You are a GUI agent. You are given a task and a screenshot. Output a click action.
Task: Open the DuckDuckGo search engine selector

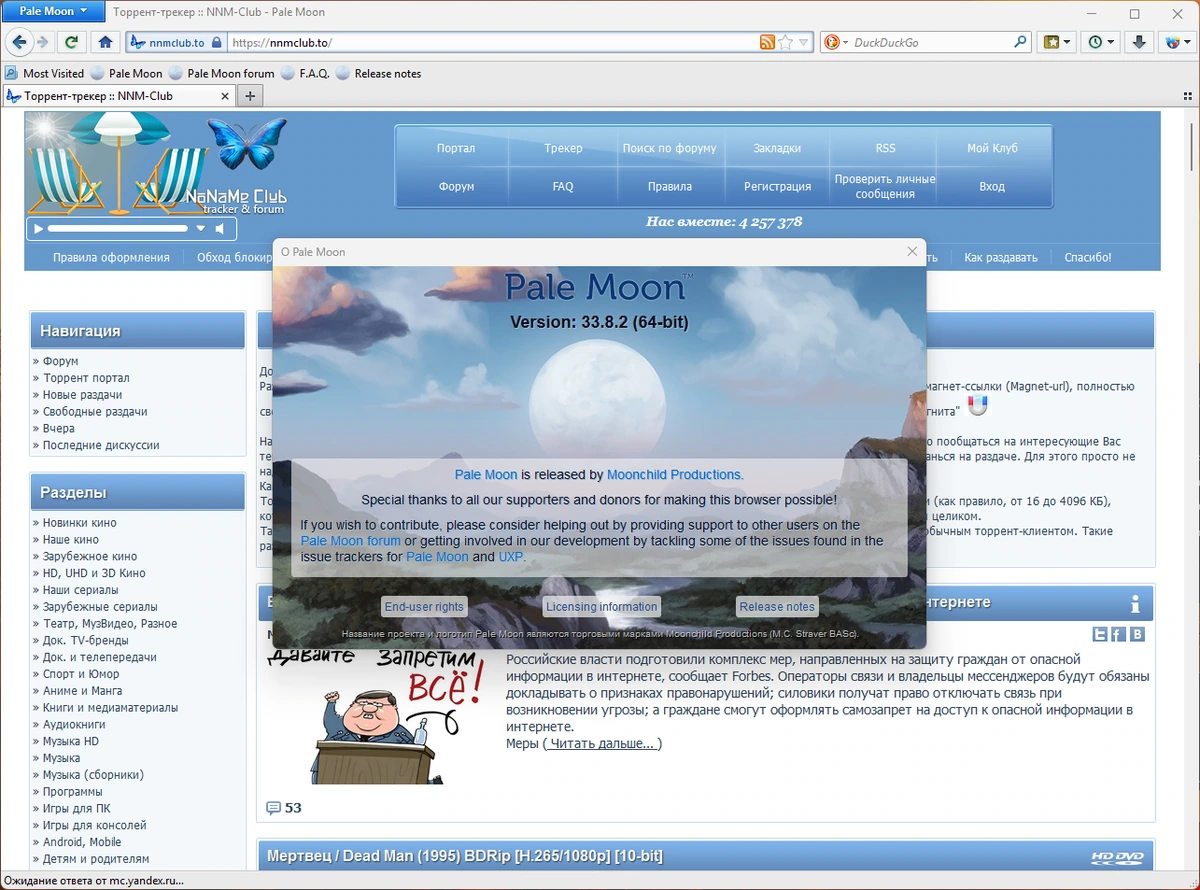(x=836, y=42)
